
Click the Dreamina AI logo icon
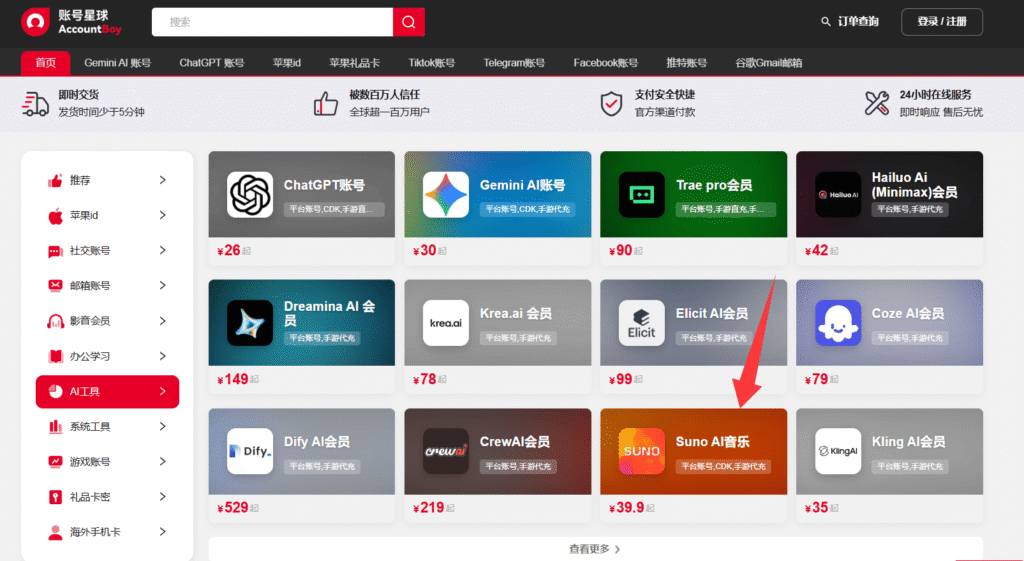(250, 323)
